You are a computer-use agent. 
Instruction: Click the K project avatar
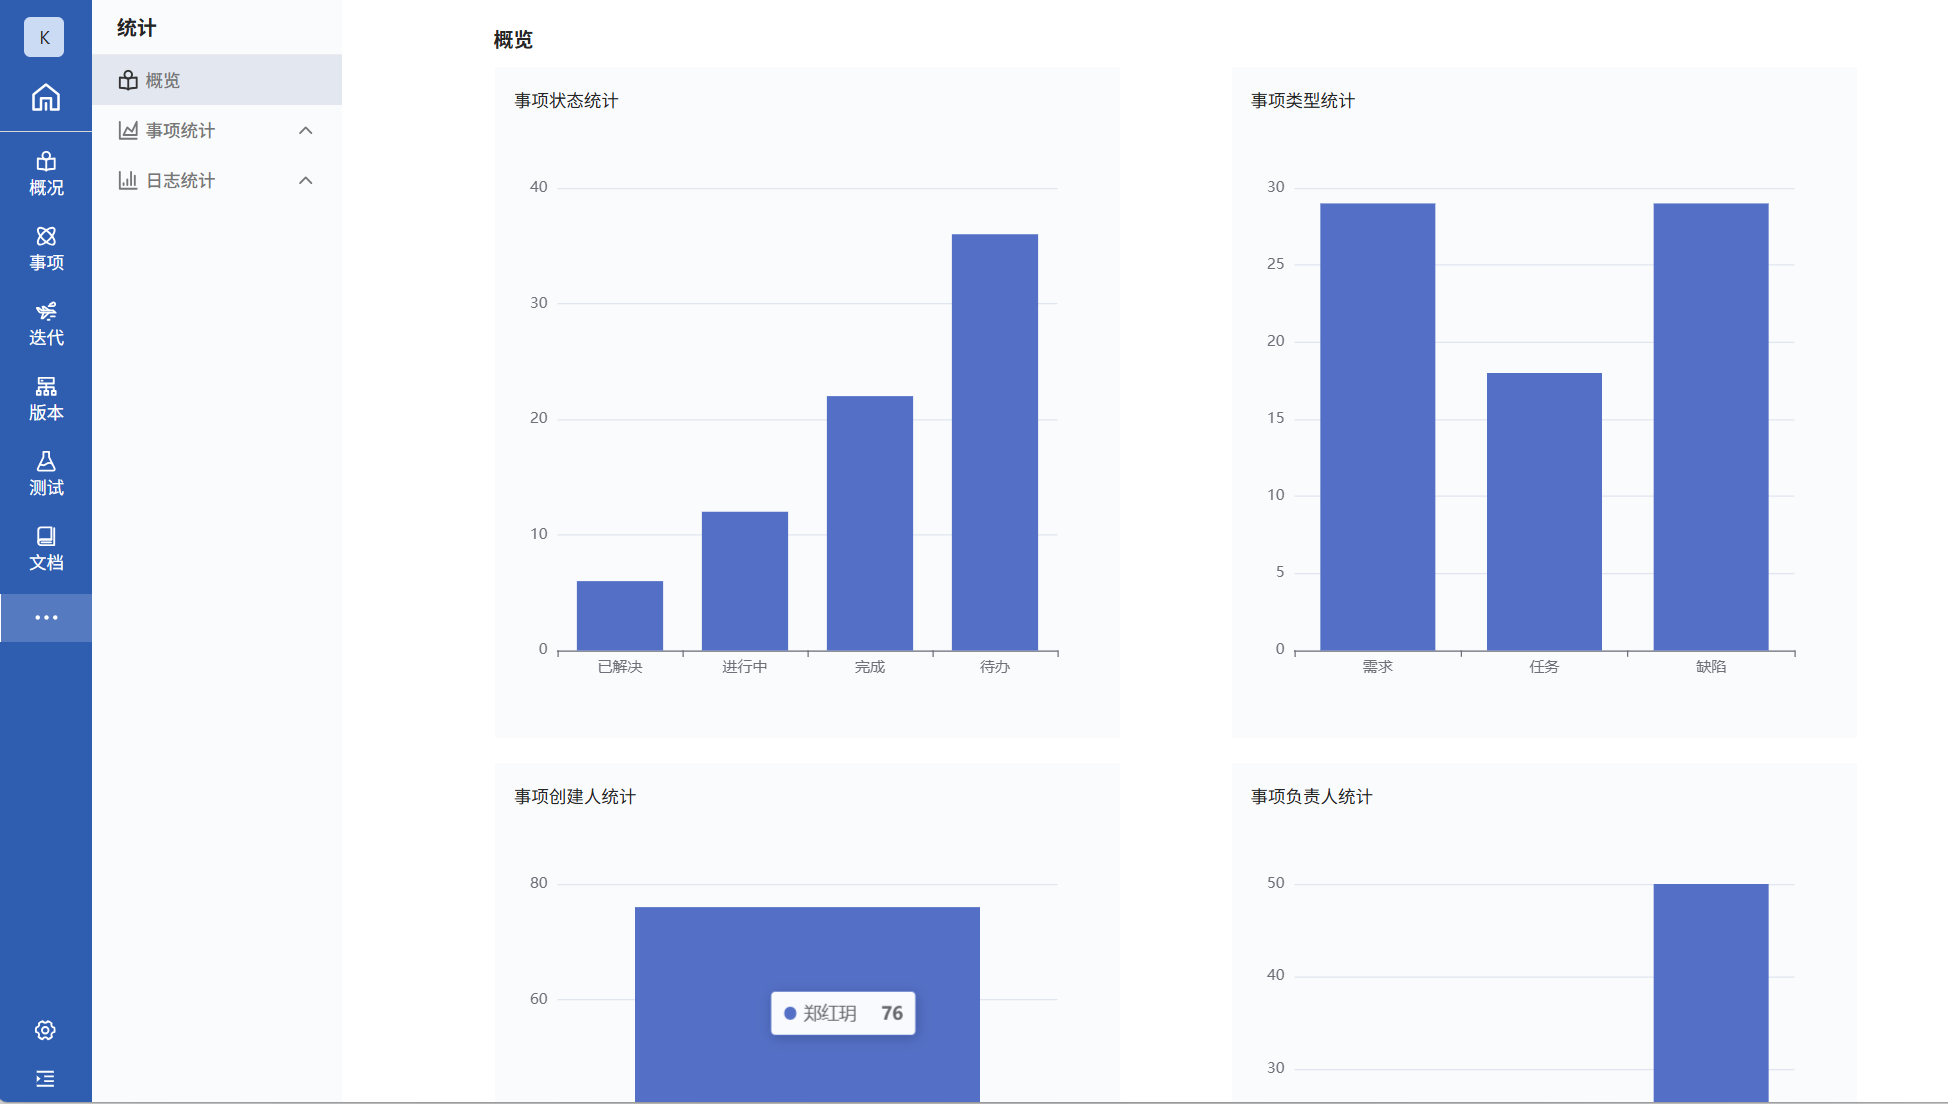(44, 37)
